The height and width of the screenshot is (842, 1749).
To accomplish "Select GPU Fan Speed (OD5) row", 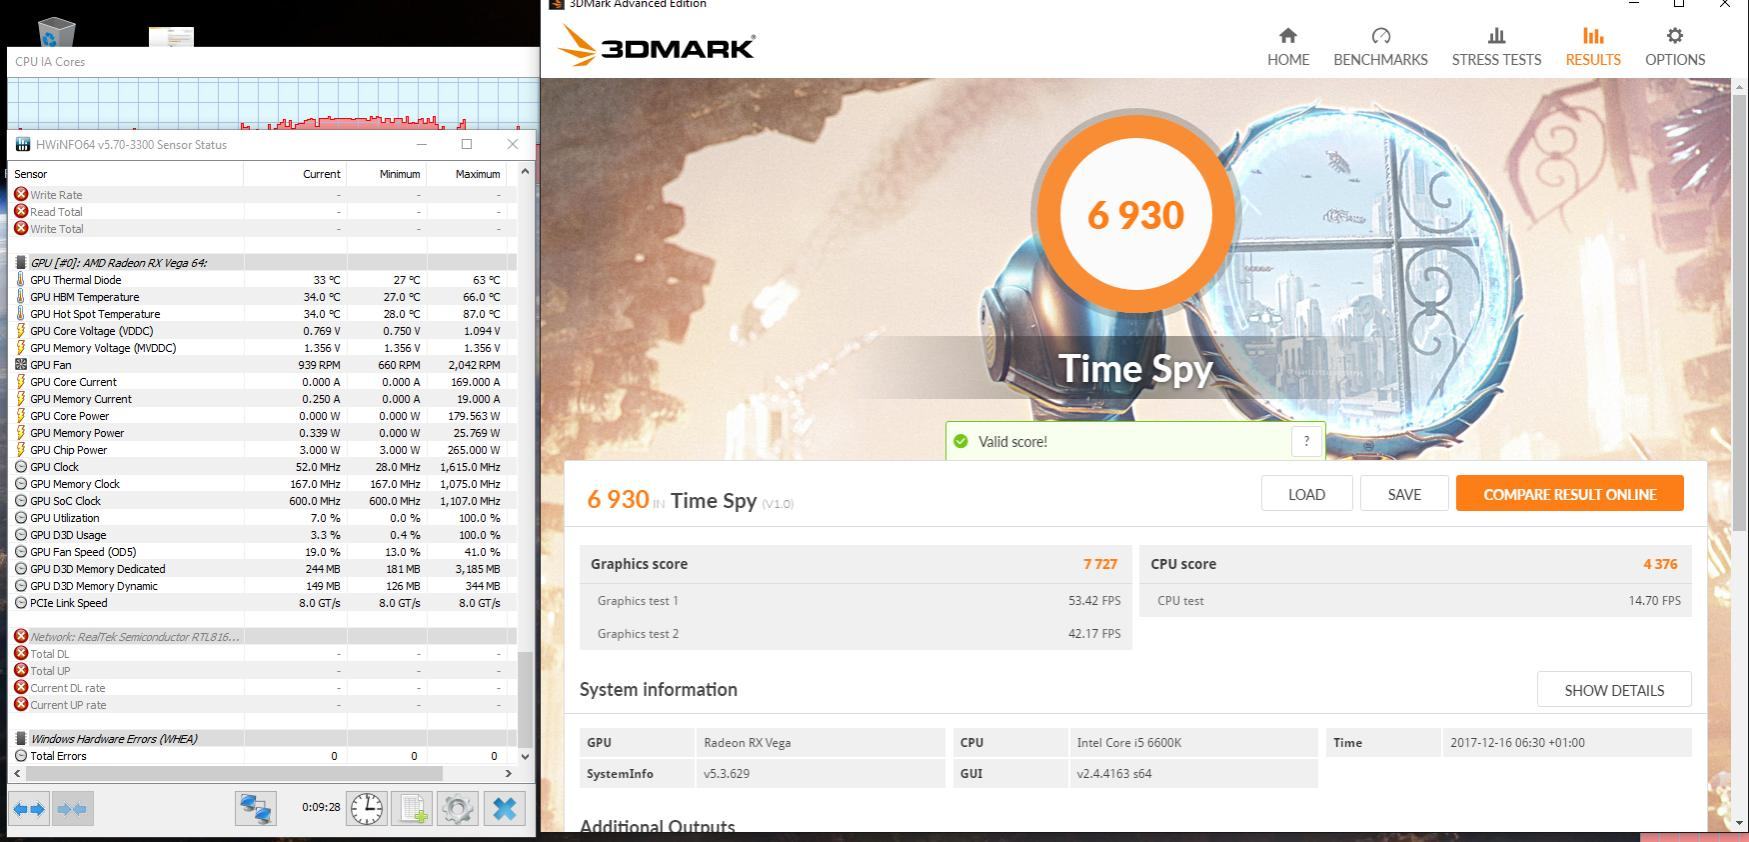I will pyautogui.click(x=263, y=552).
